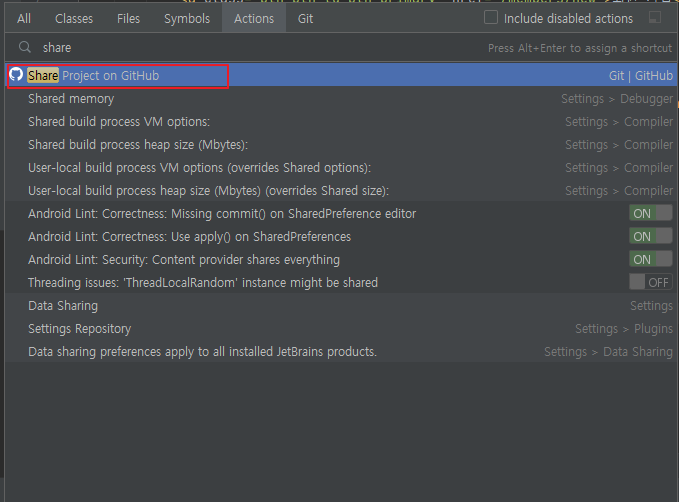Click Settings > Plugins location label
The height and width of the screenshot is (502, 679).
point(624,329)
